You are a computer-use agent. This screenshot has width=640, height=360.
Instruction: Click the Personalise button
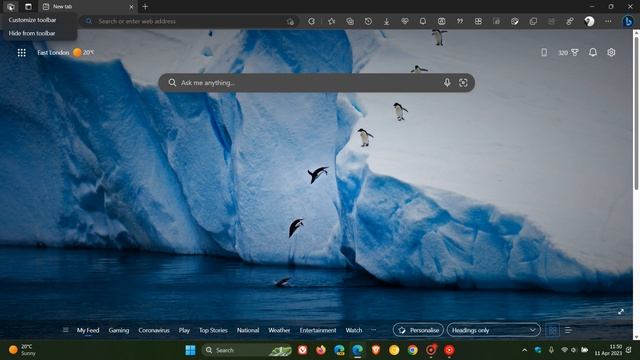418,330
